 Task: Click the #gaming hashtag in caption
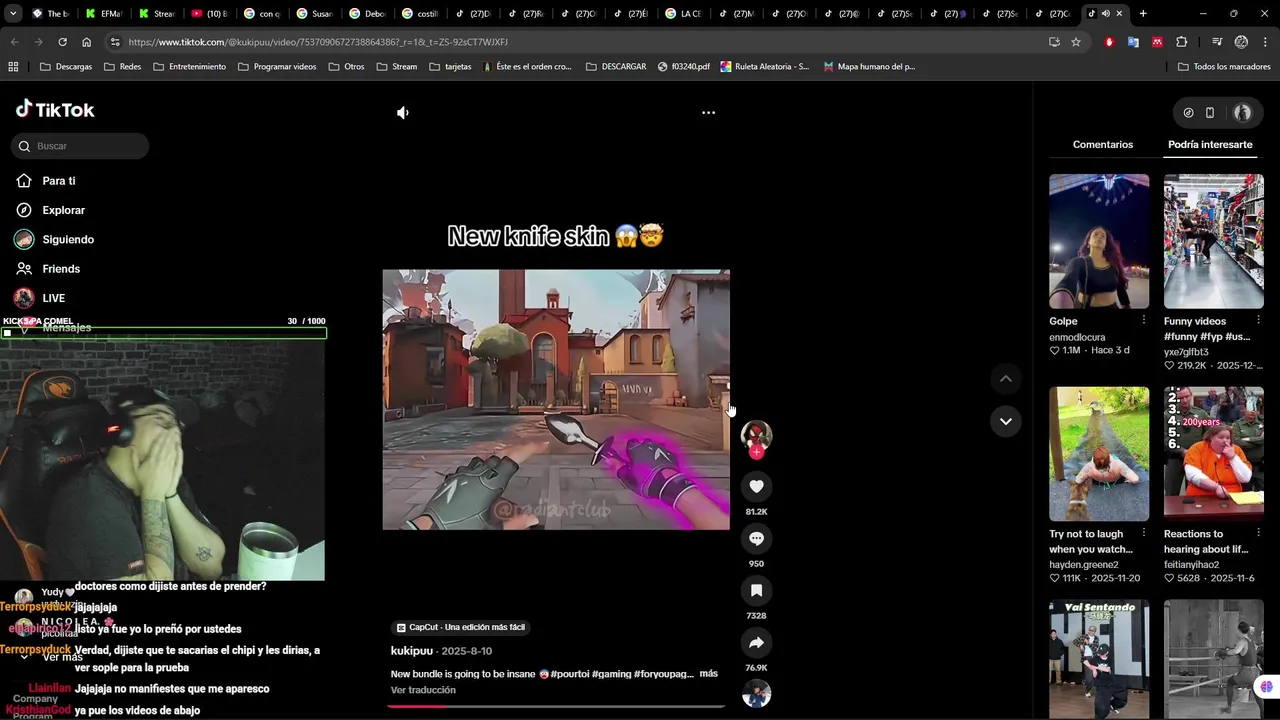pyautogui.click(x=614, y=674)
